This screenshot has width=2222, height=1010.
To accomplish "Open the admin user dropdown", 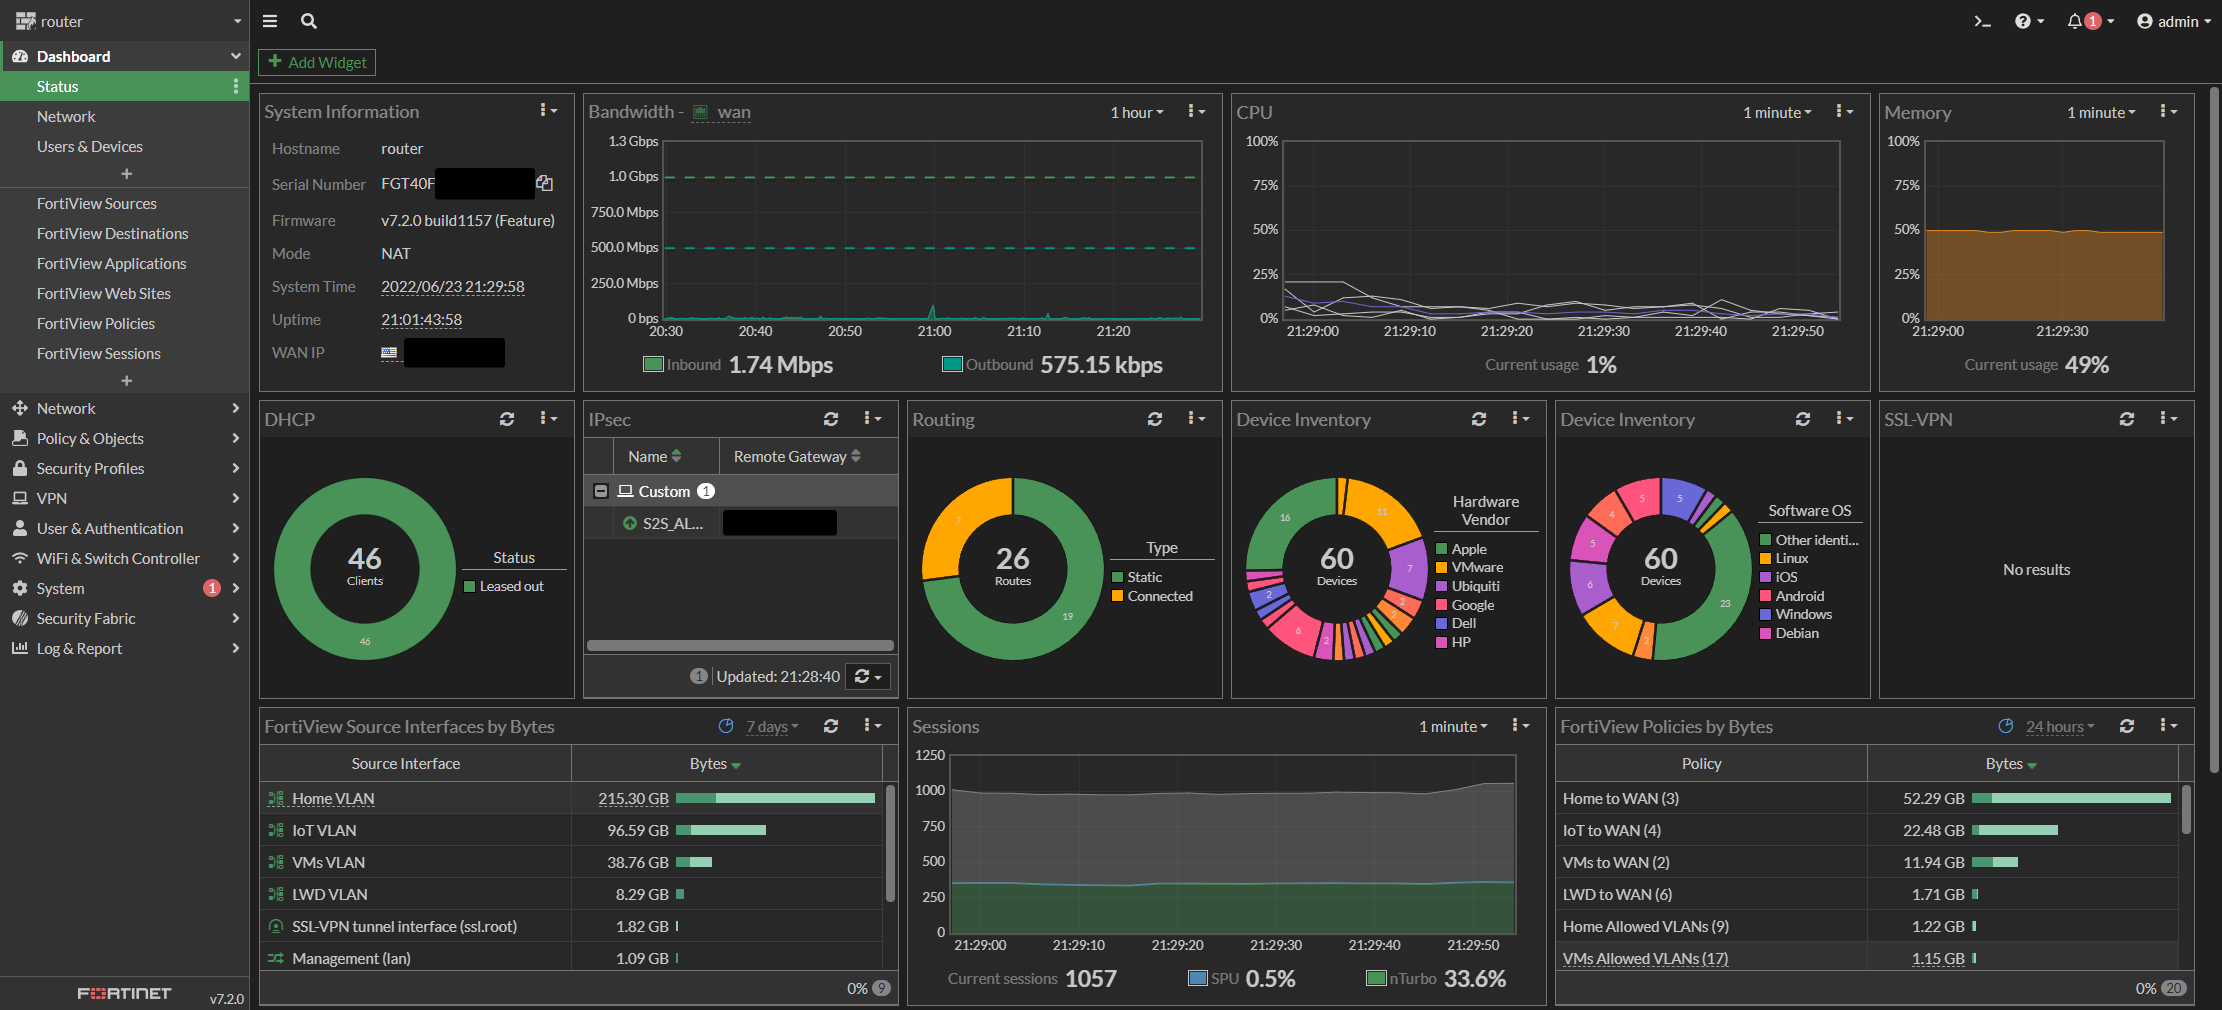I will (2174, 21).
